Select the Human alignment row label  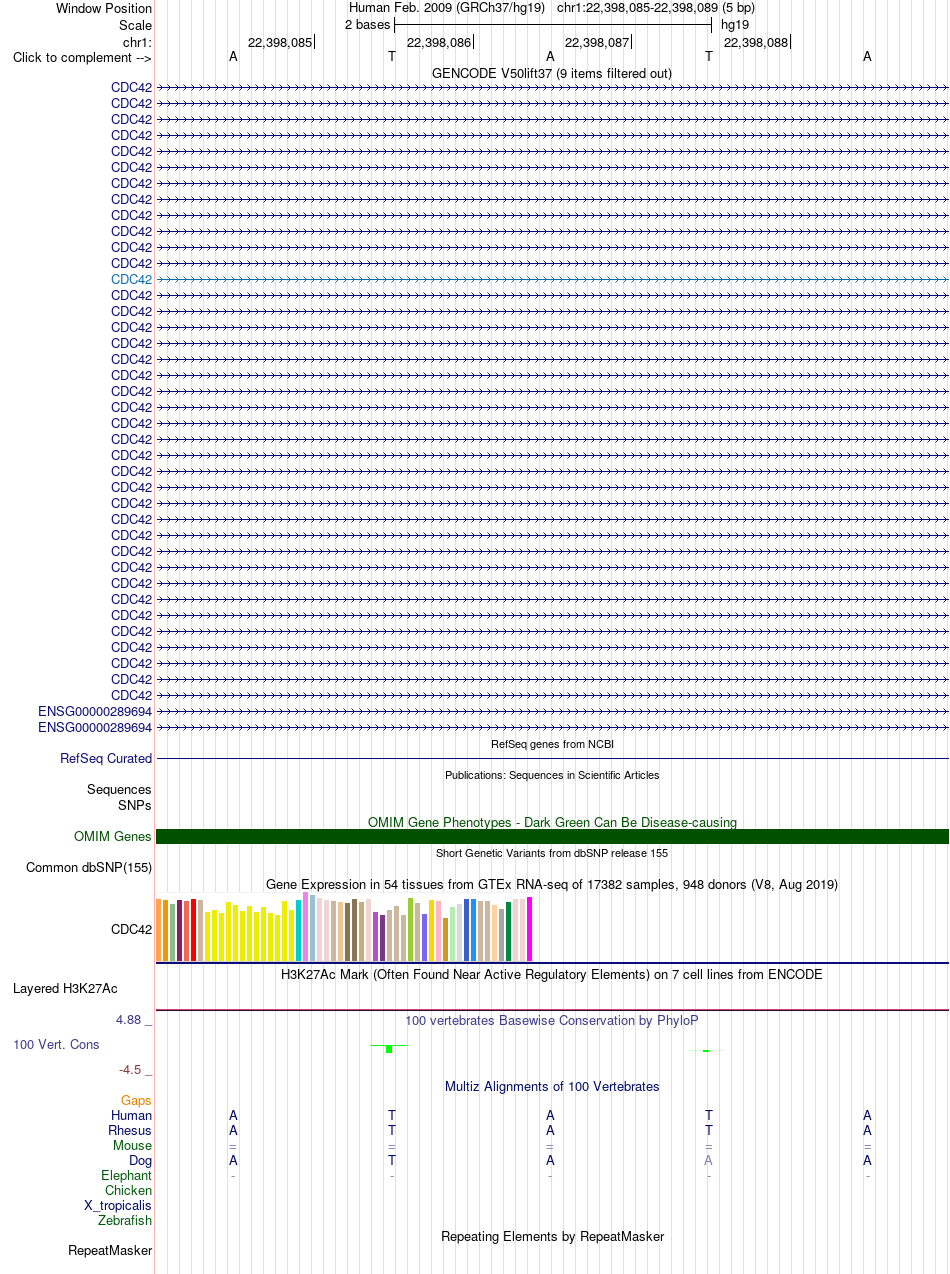(x=132, y=1115)
